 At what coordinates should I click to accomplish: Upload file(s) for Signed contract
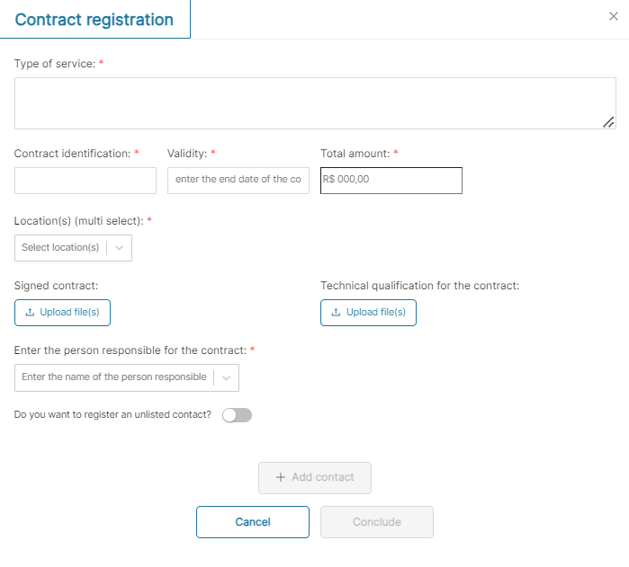coord(62,313)
